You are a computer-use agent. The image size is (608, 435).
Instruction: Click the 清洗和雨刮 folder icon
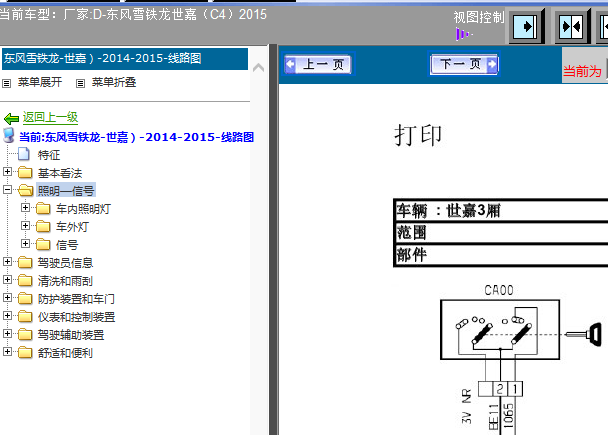pyautogui.click(x=25, y=280)
